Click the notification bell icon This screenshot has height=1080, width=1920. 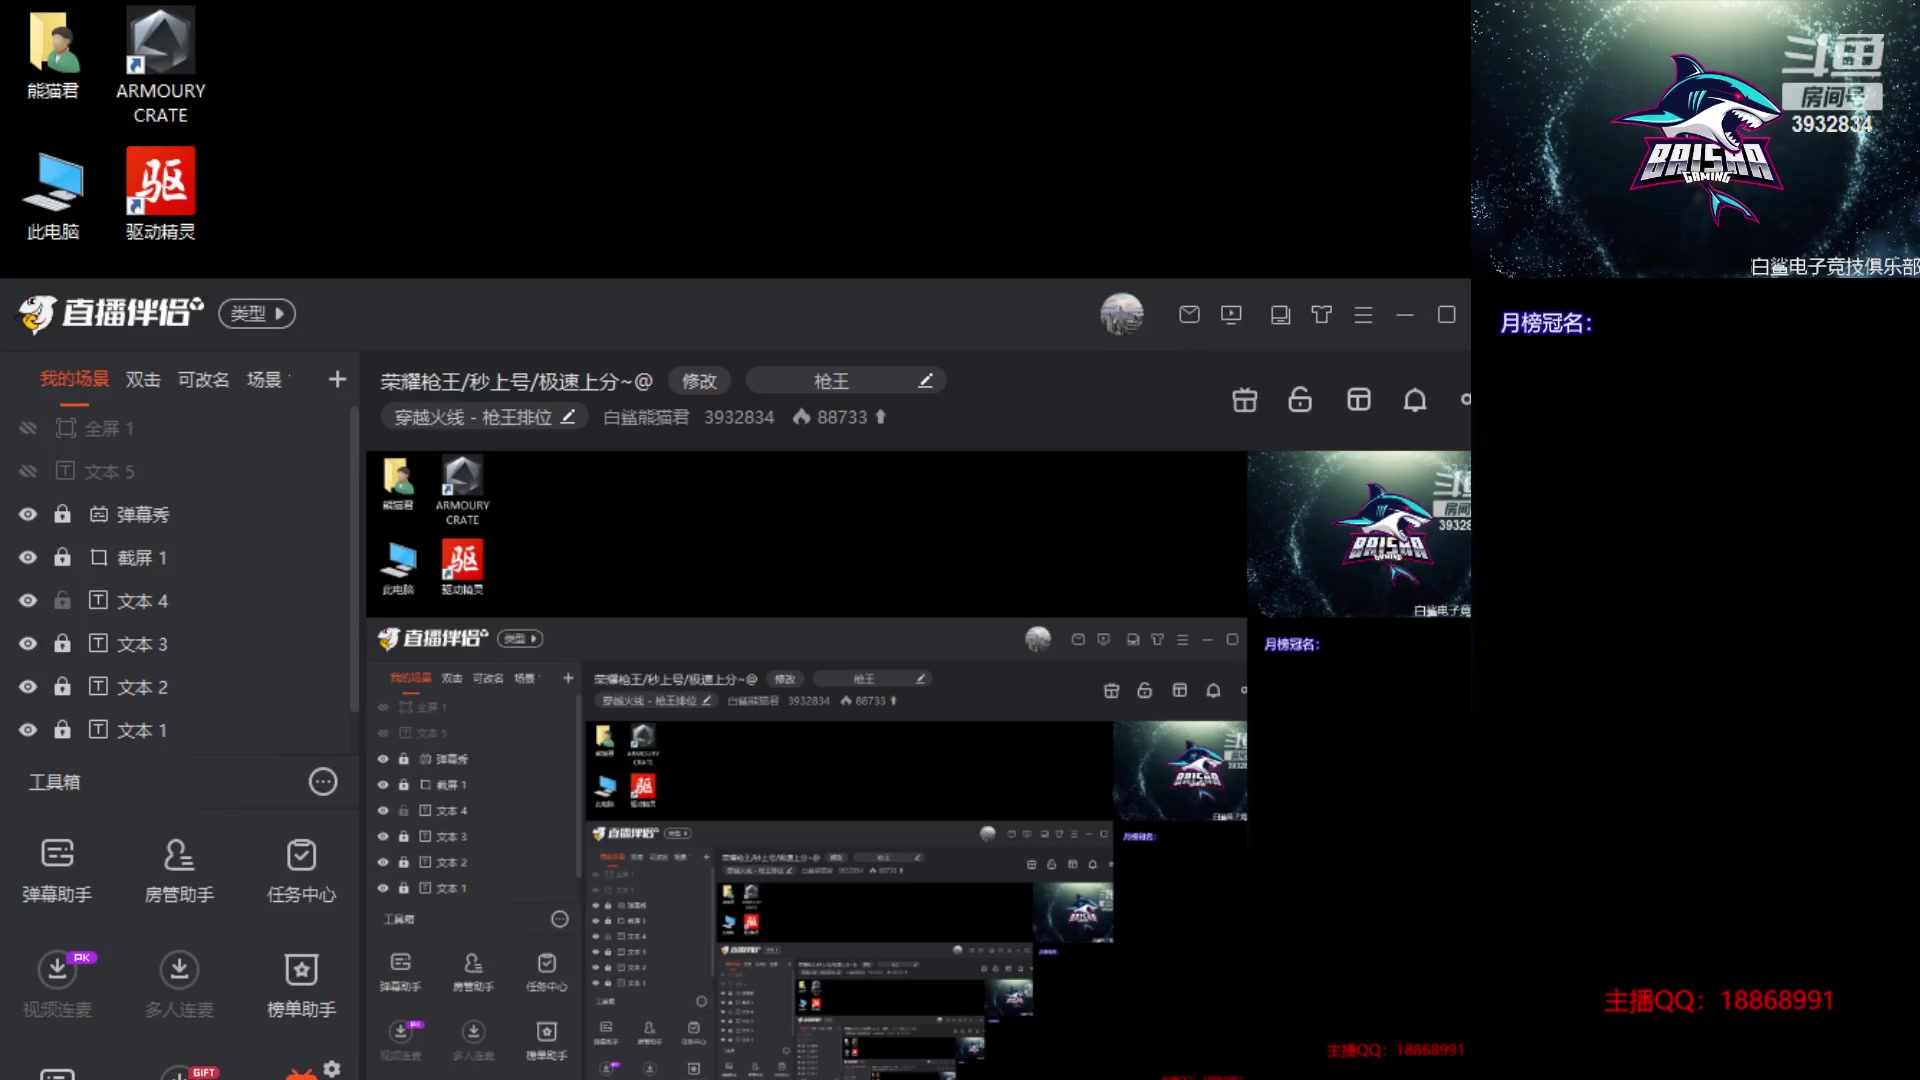1415,400
